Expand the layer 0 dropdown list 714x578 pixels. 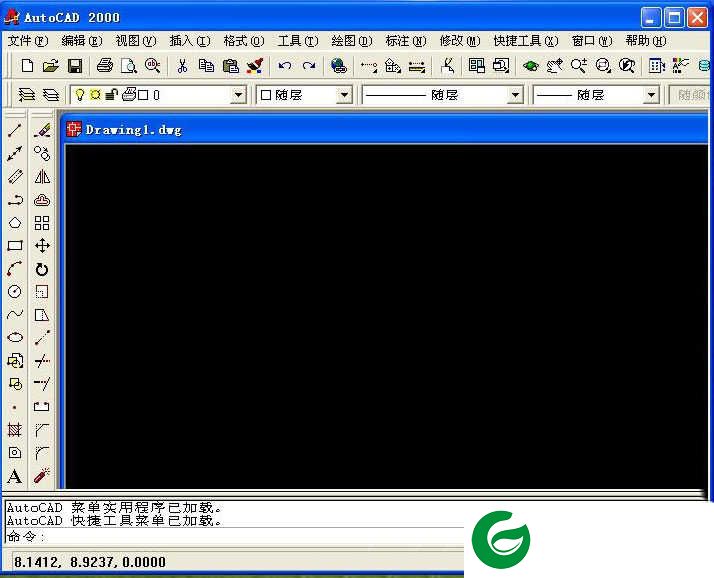pyautogui.click(x=238, y=95)
